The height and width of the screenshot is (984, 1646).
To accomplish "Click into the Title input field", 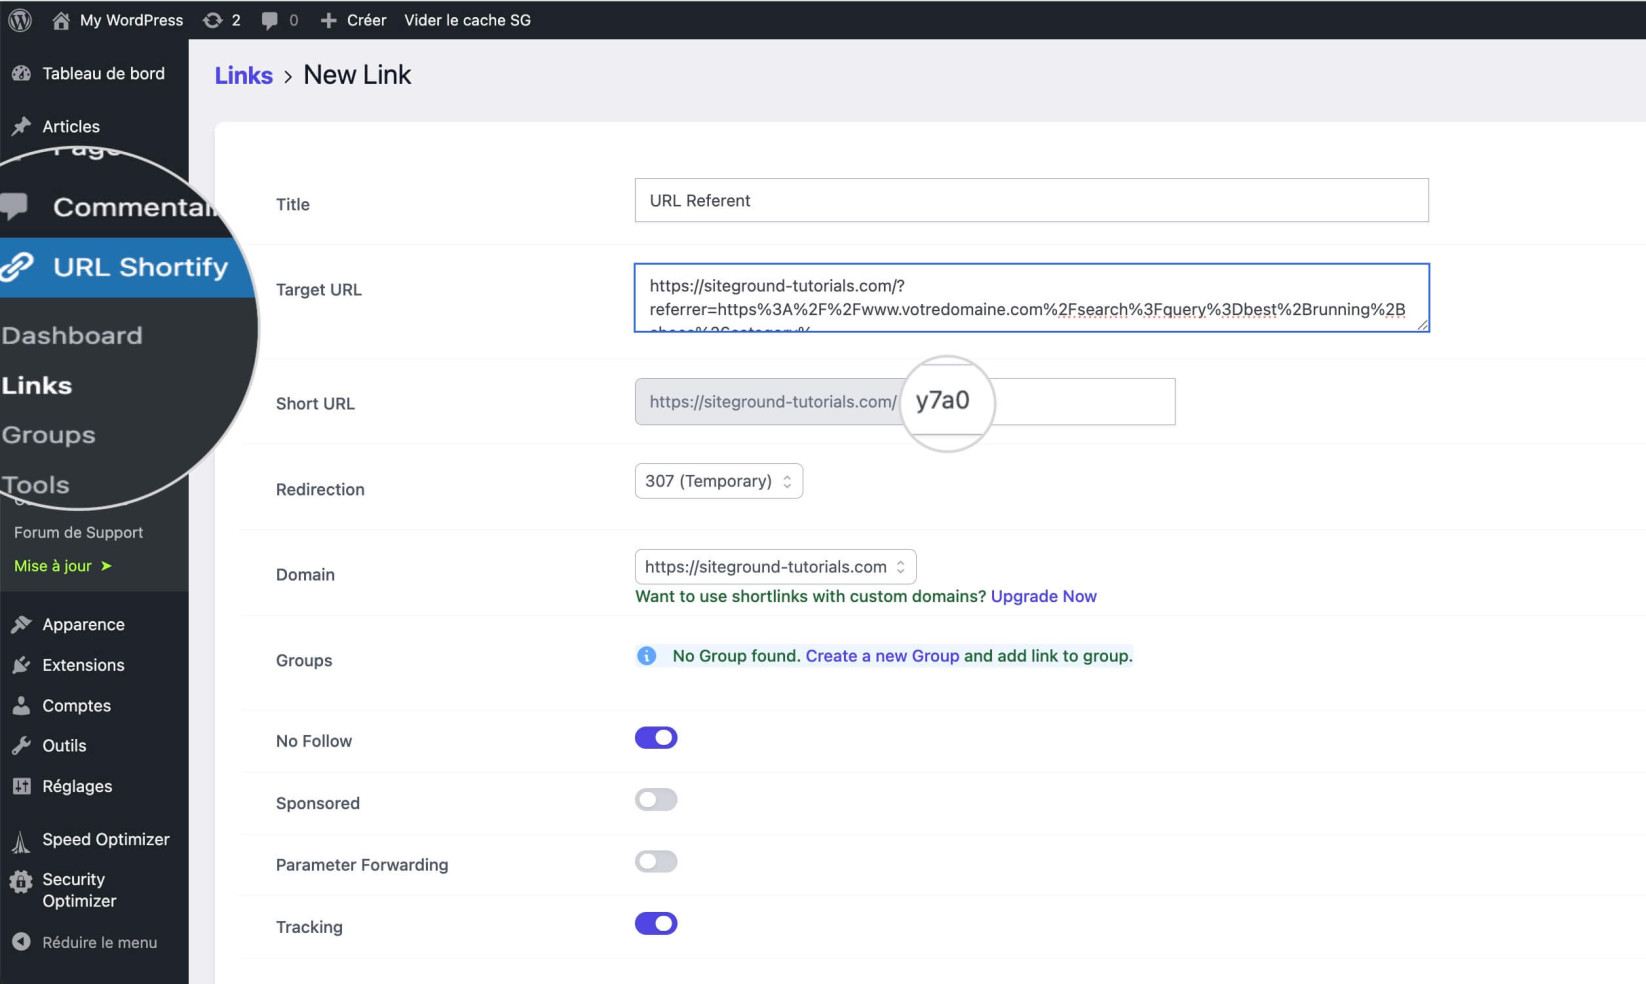I will click(1032, 200).
